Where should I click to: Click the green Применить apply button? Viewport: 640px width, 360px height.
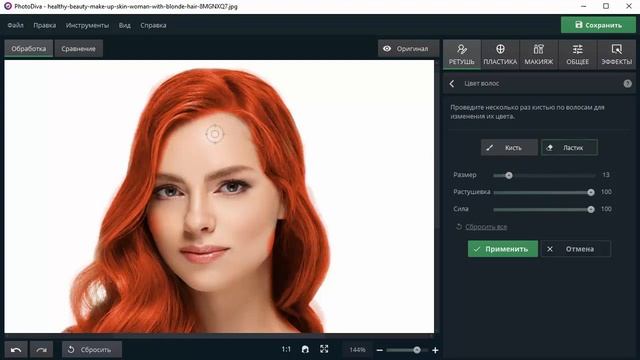(503, 249)
